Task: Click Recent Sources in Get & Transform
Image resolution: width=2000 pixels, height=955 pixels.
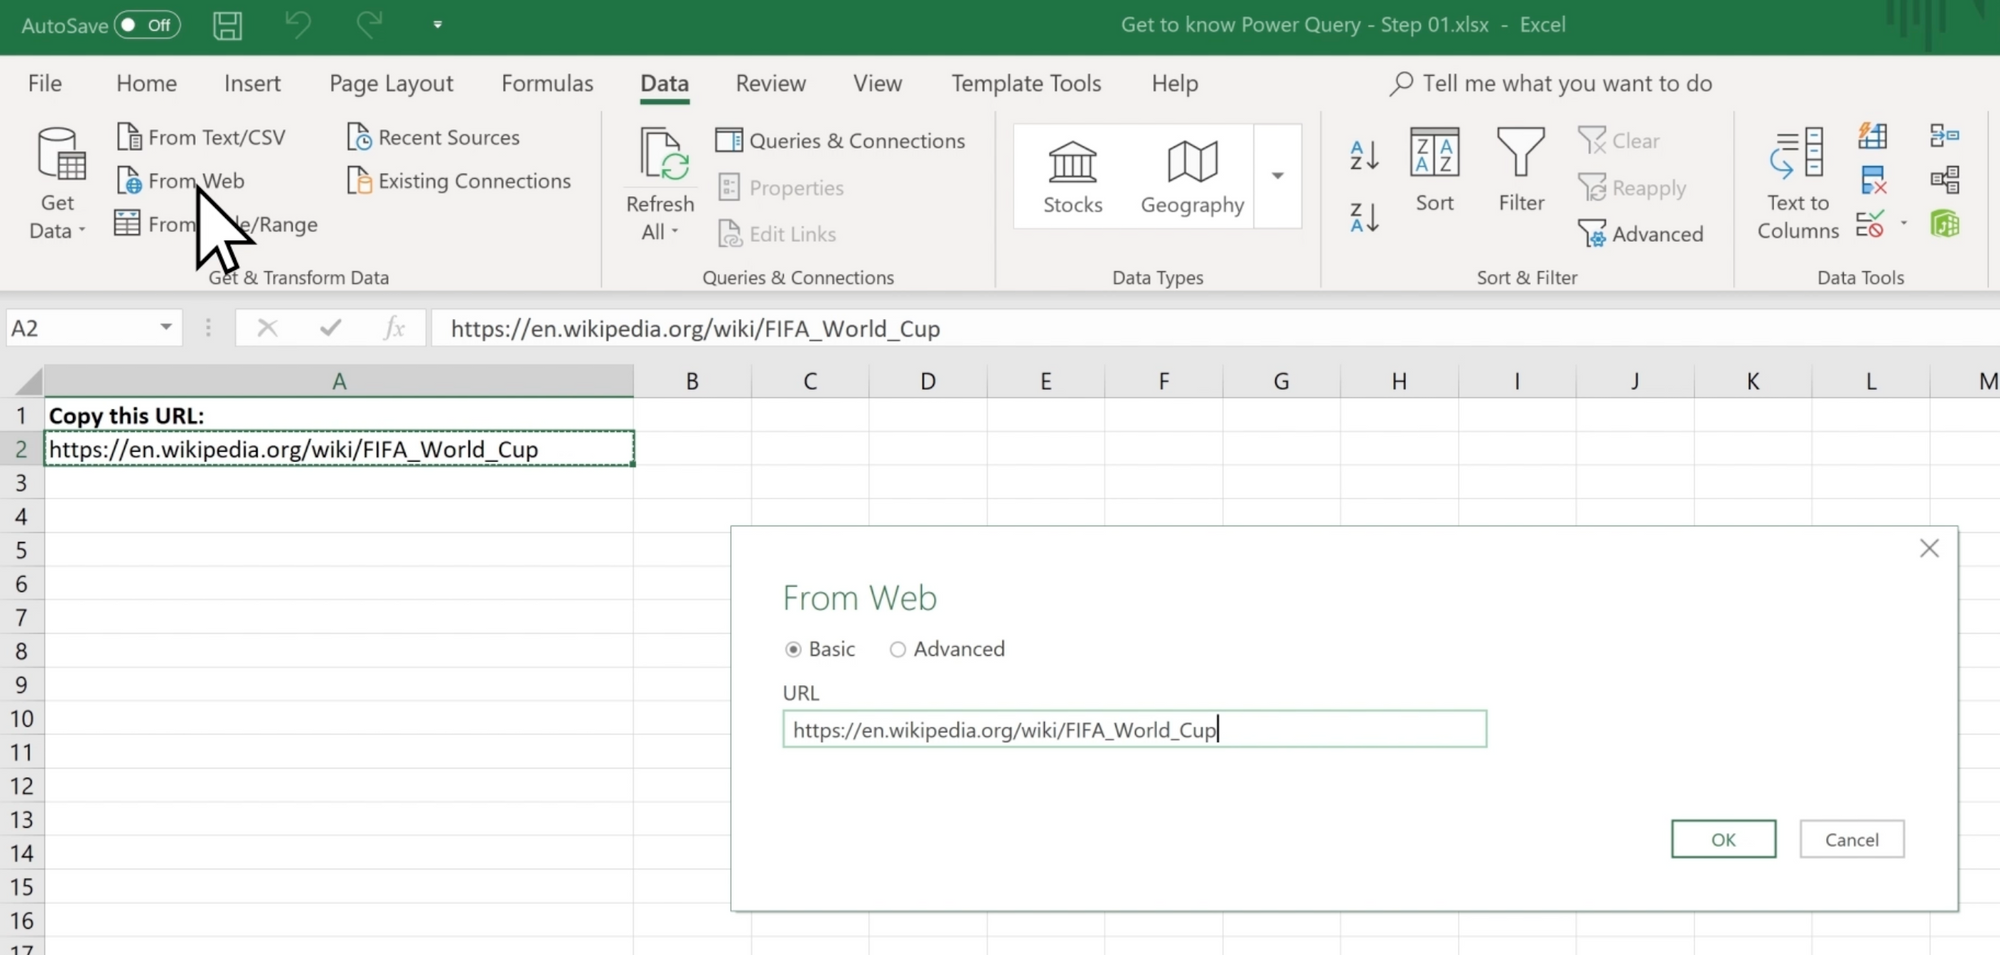Action: (446, 137)
